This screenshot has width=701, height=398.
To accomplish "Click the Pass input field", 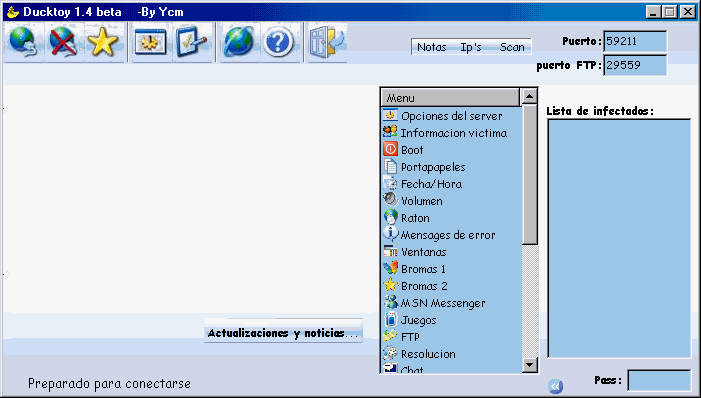I will tap(659, 380).
